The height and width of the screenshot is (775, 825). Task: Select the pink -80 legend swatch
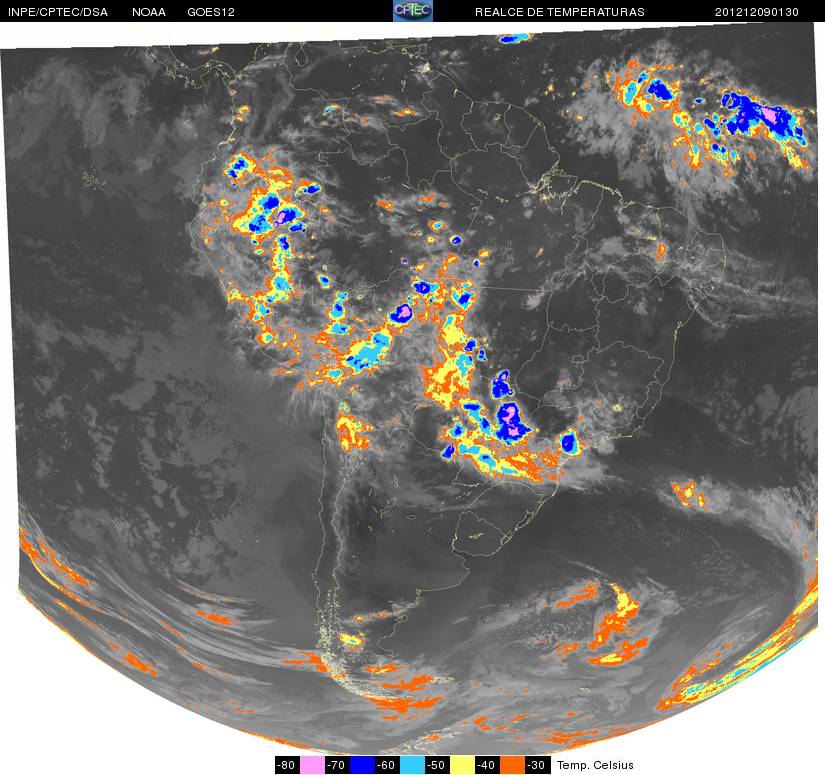click(312, 765)
